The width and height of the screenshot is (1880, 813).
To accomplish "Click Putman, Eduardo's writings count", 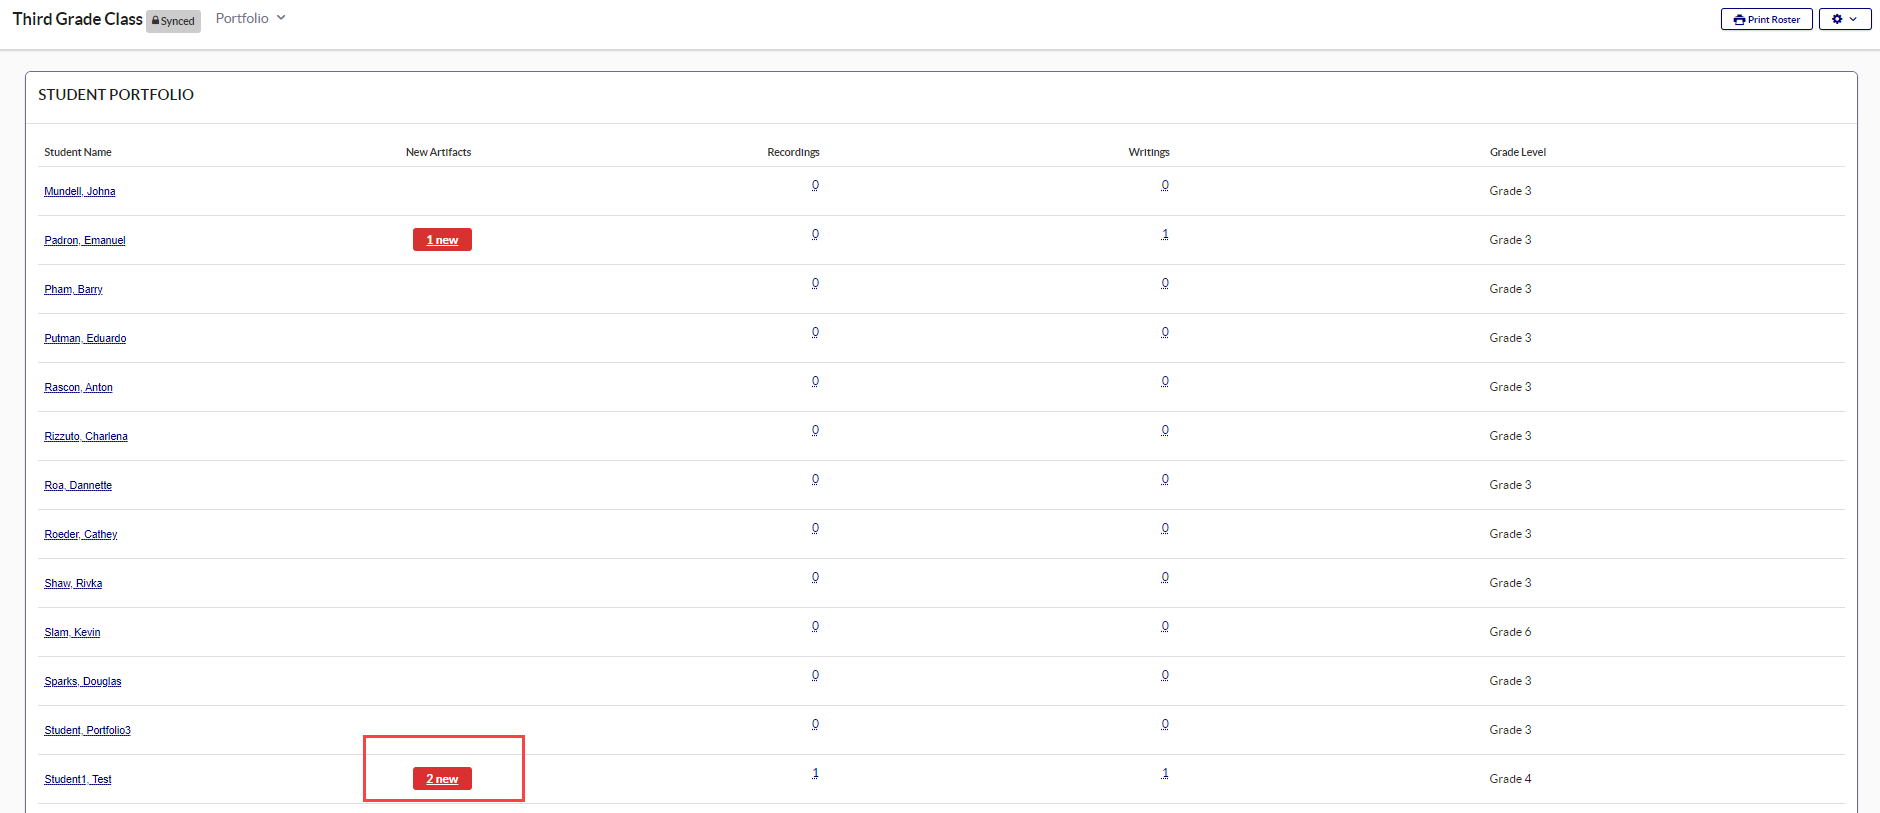I will 1165,332.
